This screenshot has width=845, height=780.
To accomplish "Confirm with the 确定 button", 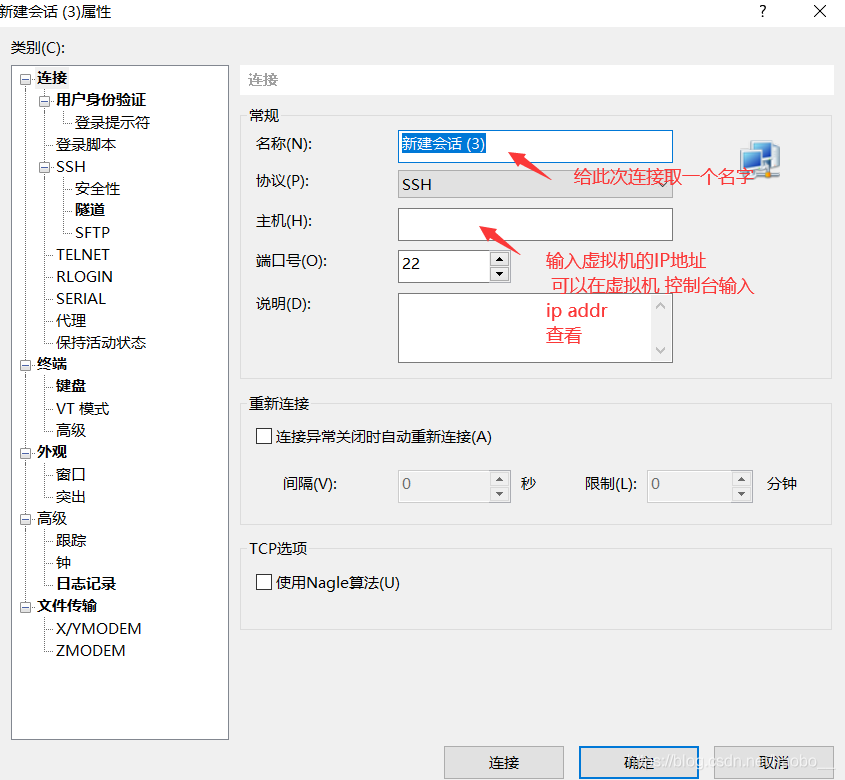I will (x=639, y=762).
